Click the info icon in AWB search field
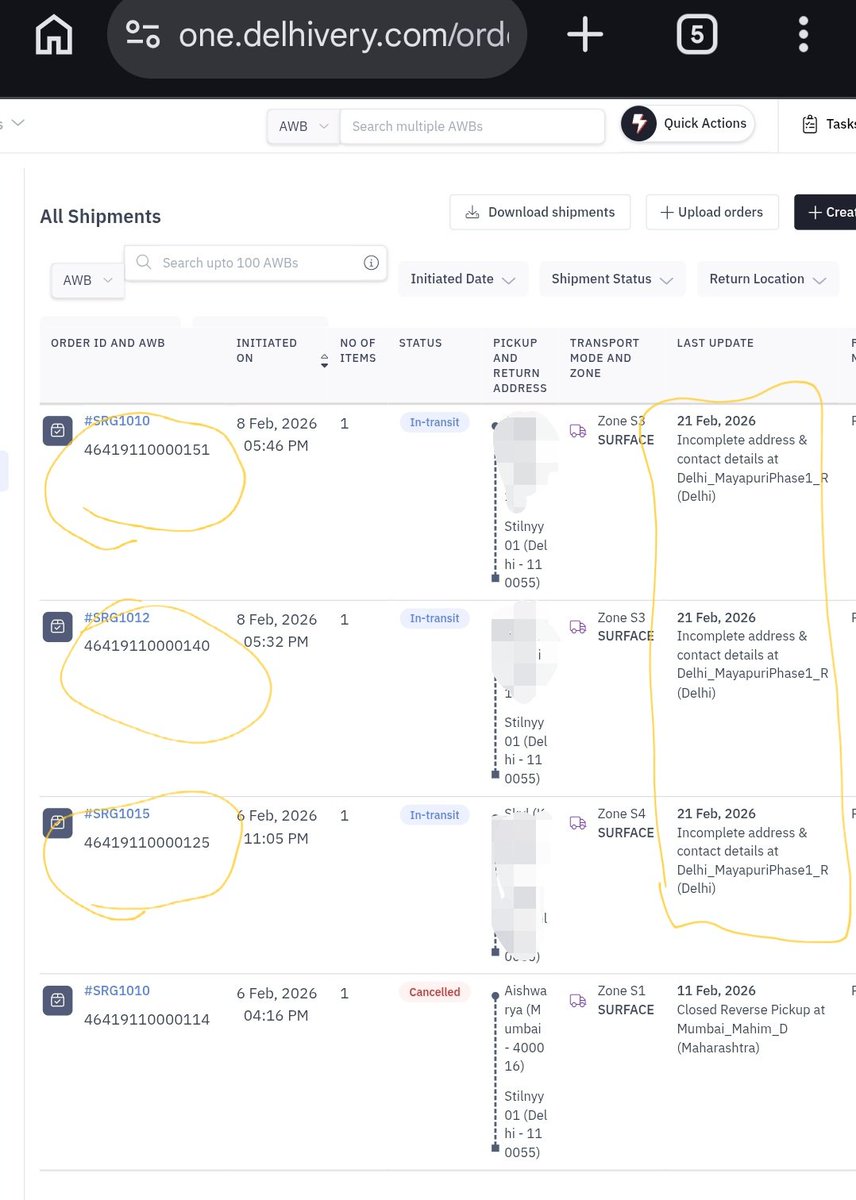 pos(371,263)
